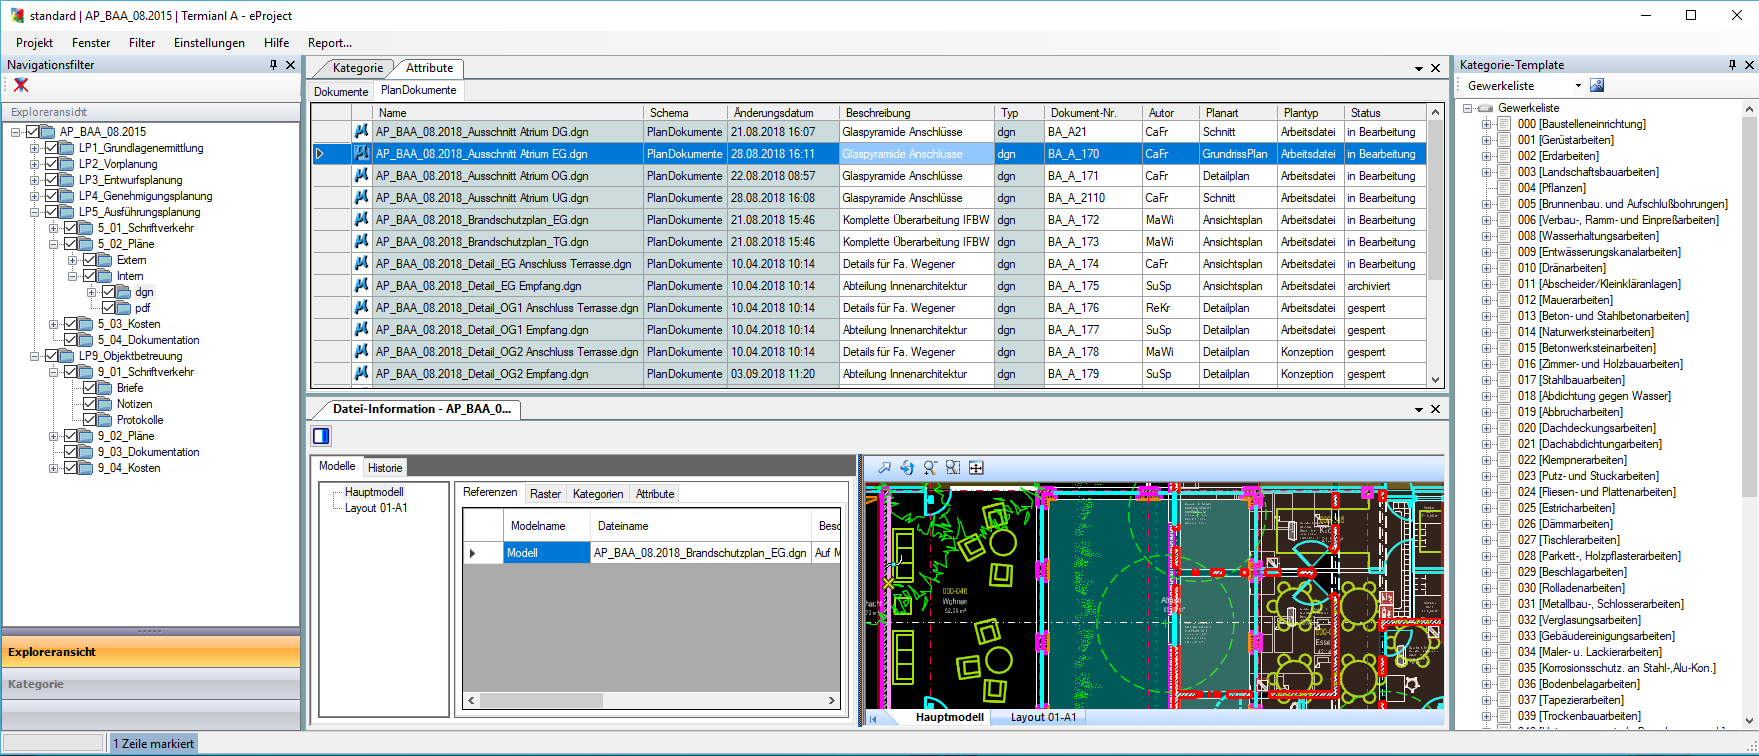This screenshot has height=756, width=1759.
Task: Expand category 000 Baustelleneinrichtung
Action: pos(1486,124)
